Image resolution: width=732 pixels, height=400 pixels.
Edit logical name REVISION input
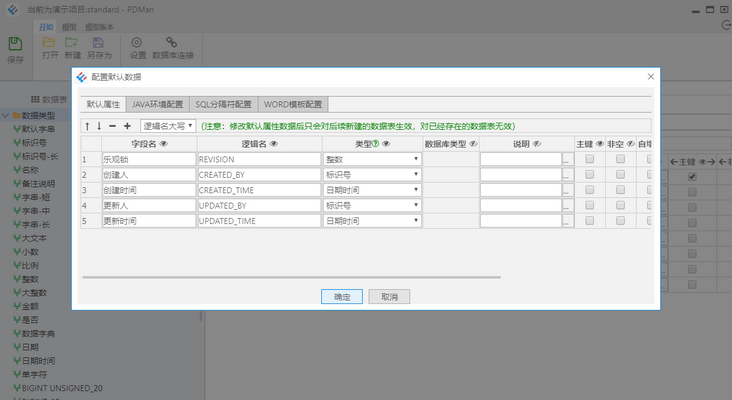coord(259,159)
